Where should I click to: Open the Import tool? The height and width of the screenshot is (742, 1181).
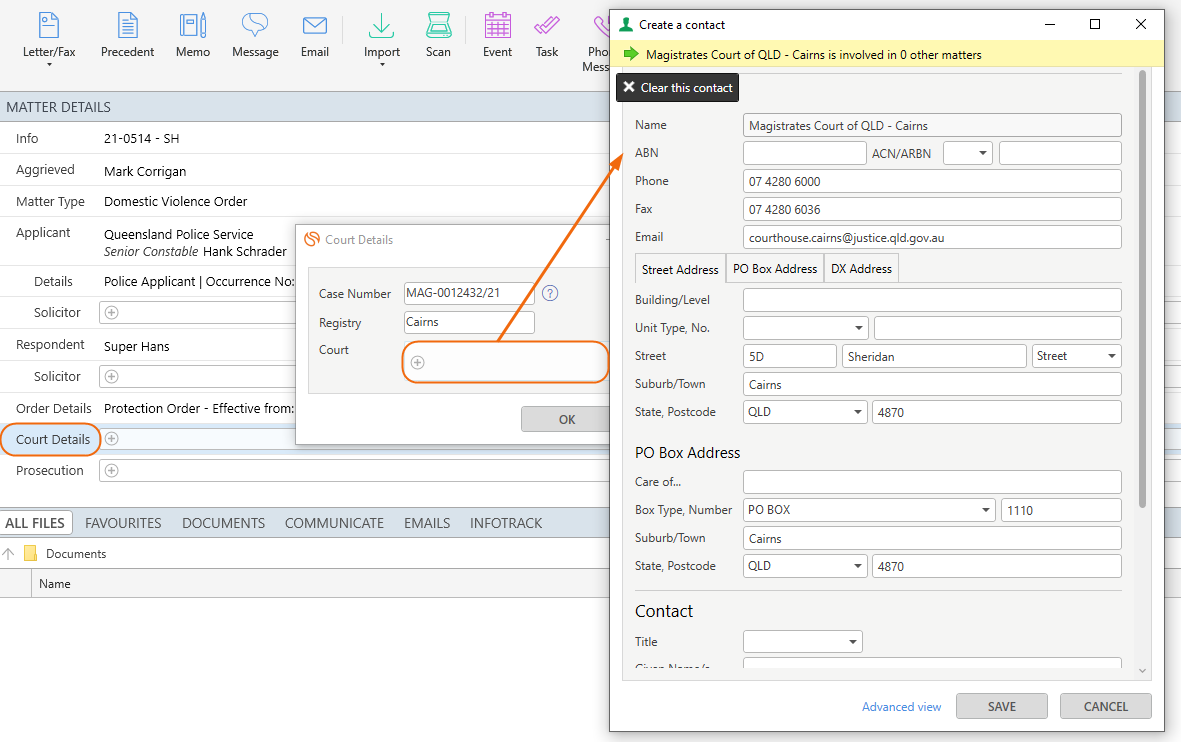(382, 35)
